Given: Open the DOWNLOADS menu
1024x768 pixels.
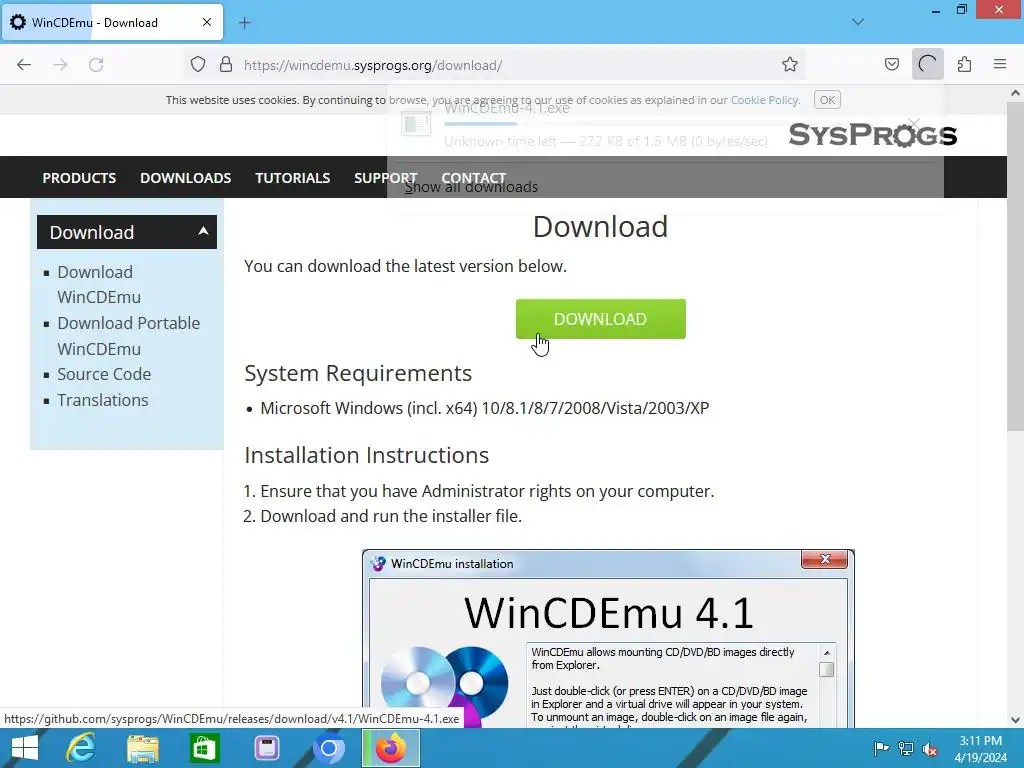Looking at the screenshot, I should pyautogui.click(x=185, y=178).
